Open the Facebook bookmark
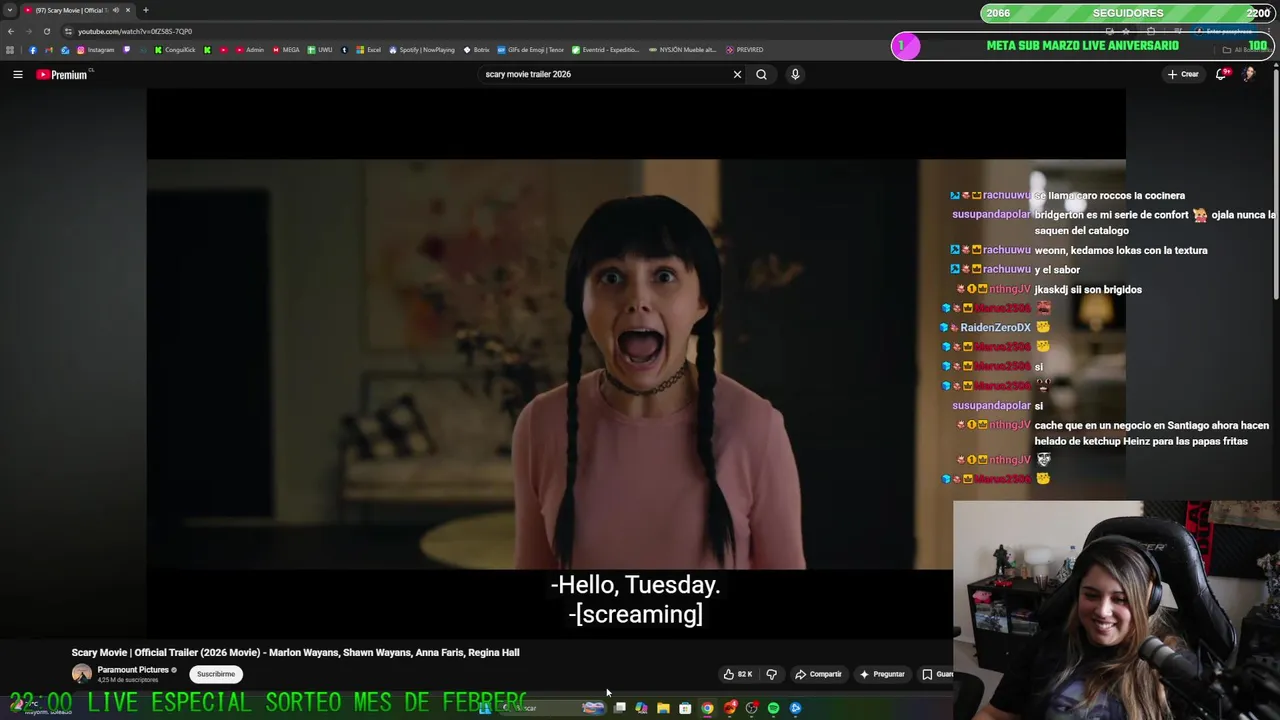Screen dimensions: 1280x720 tap(32, 50)
